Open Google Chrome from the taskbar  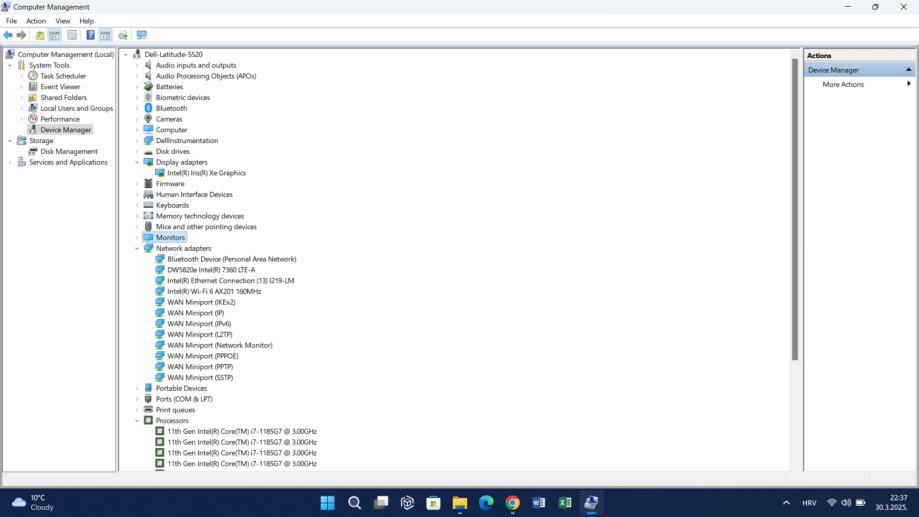[512, 502]
